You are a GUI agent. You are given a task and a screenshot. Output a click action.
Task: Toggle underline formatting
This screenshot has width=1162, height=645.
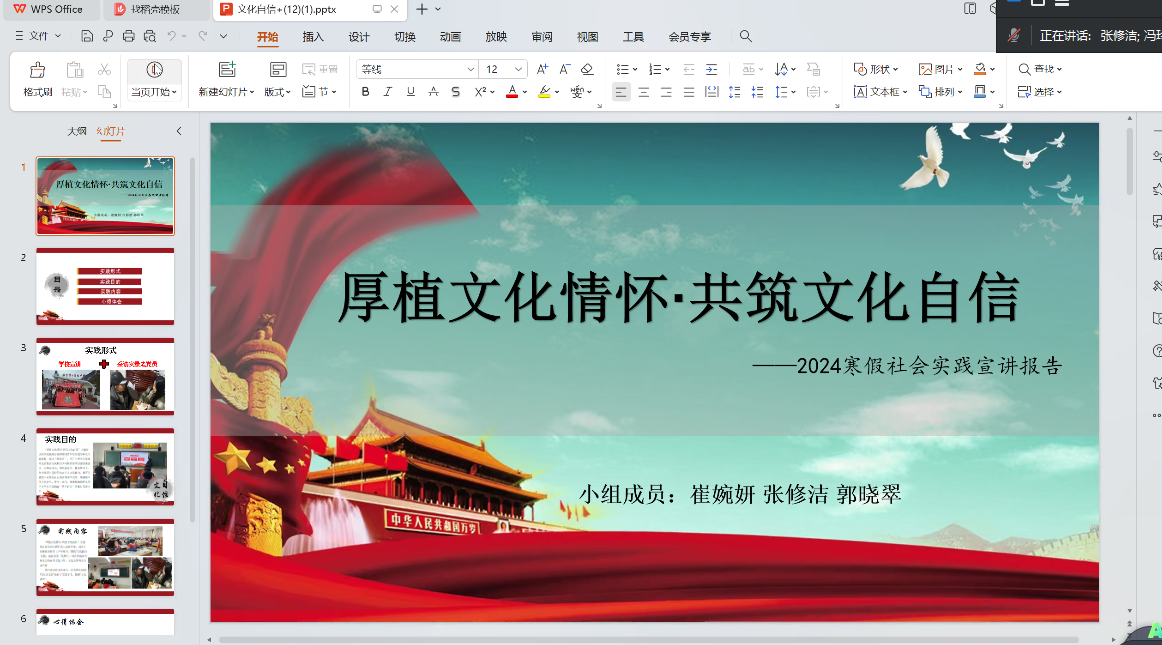coord(411,92)
